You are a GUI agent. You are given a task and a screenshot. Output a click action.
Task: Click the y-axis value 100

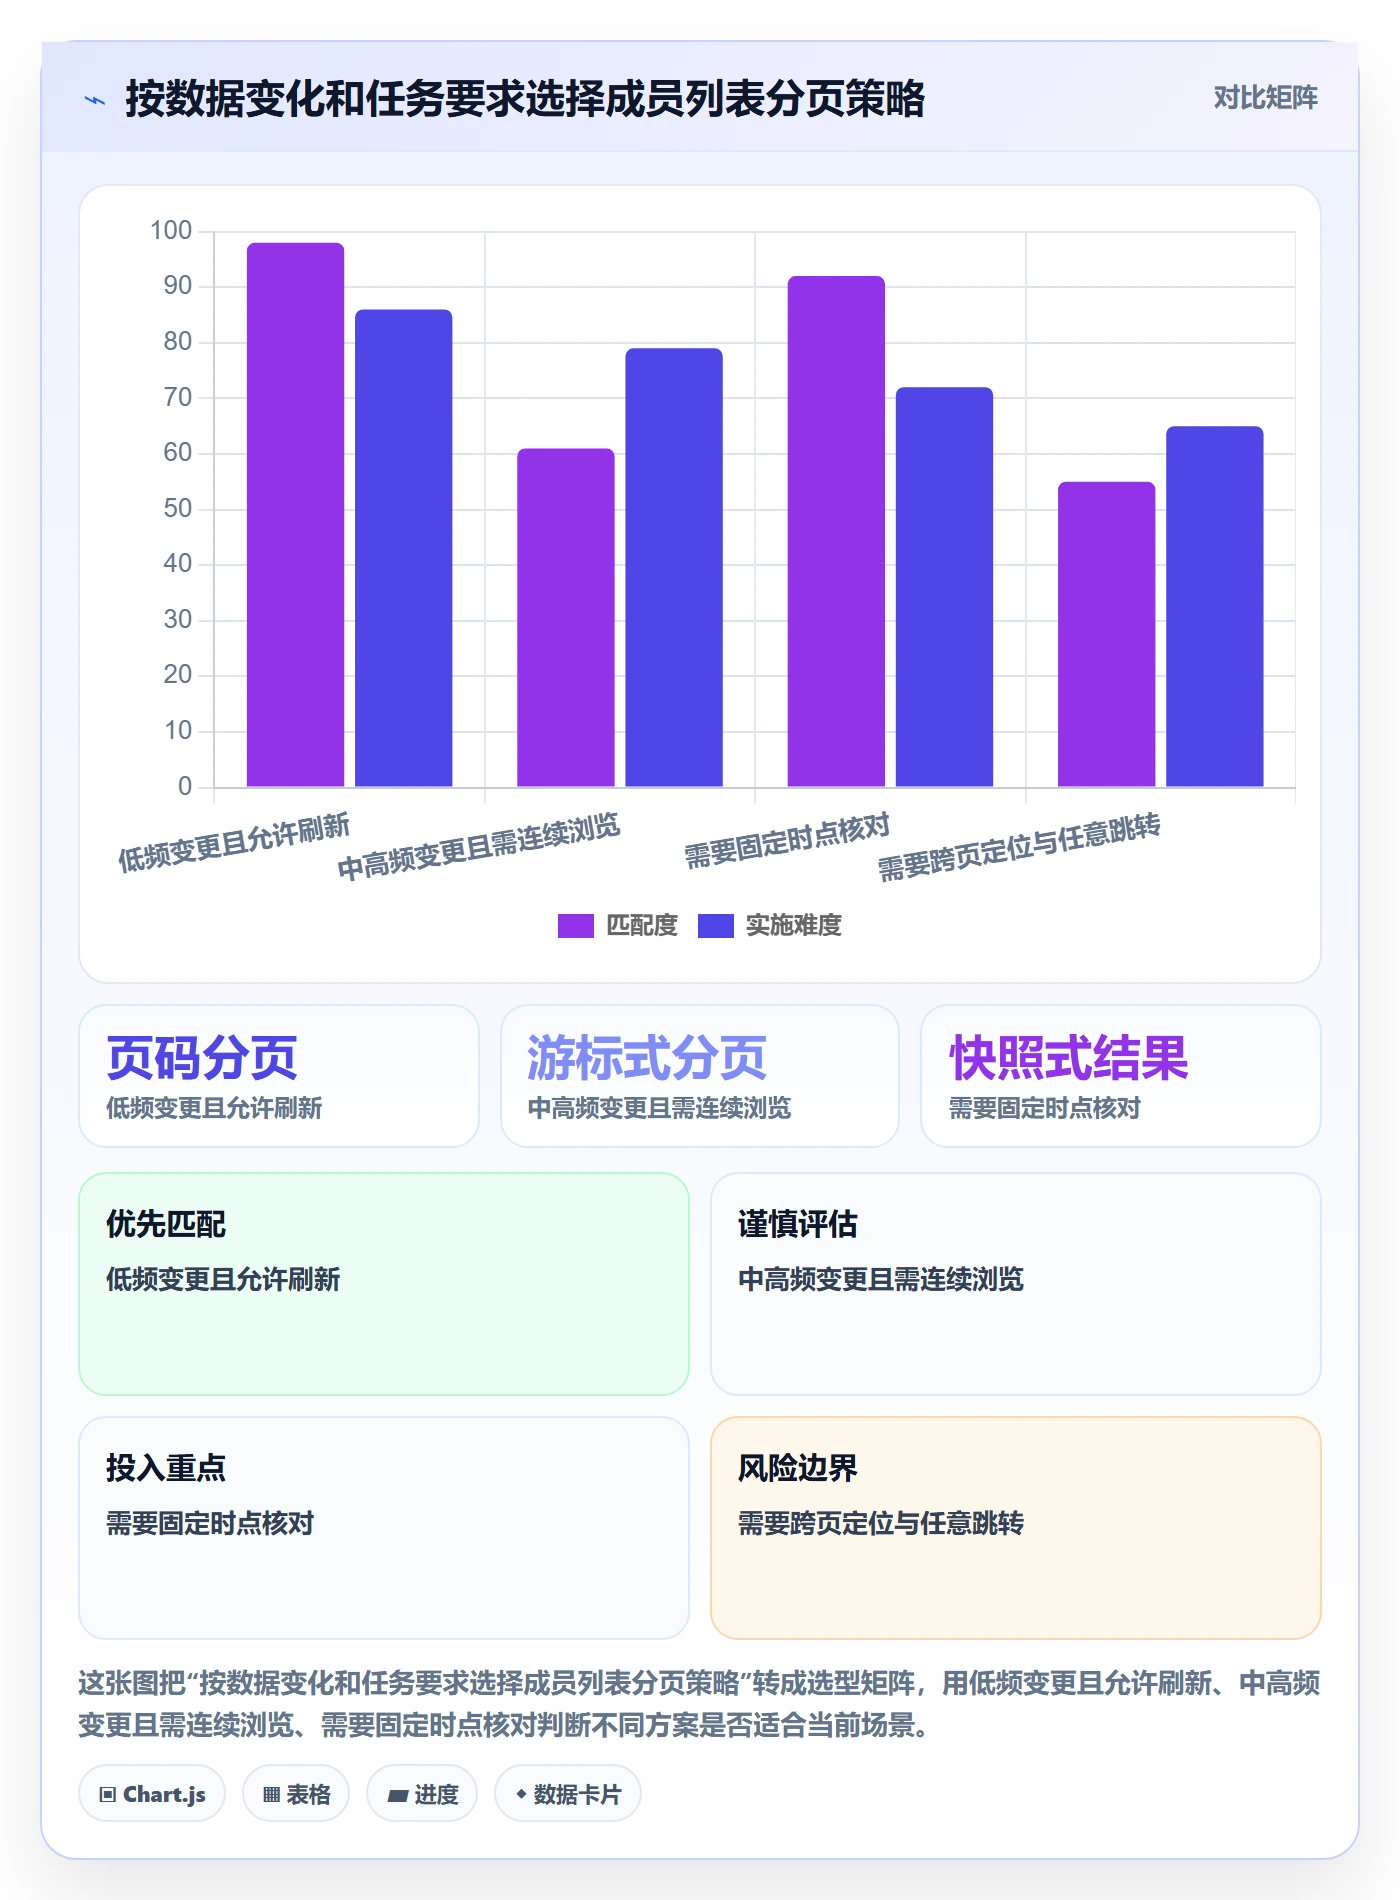tap(171, 231)
